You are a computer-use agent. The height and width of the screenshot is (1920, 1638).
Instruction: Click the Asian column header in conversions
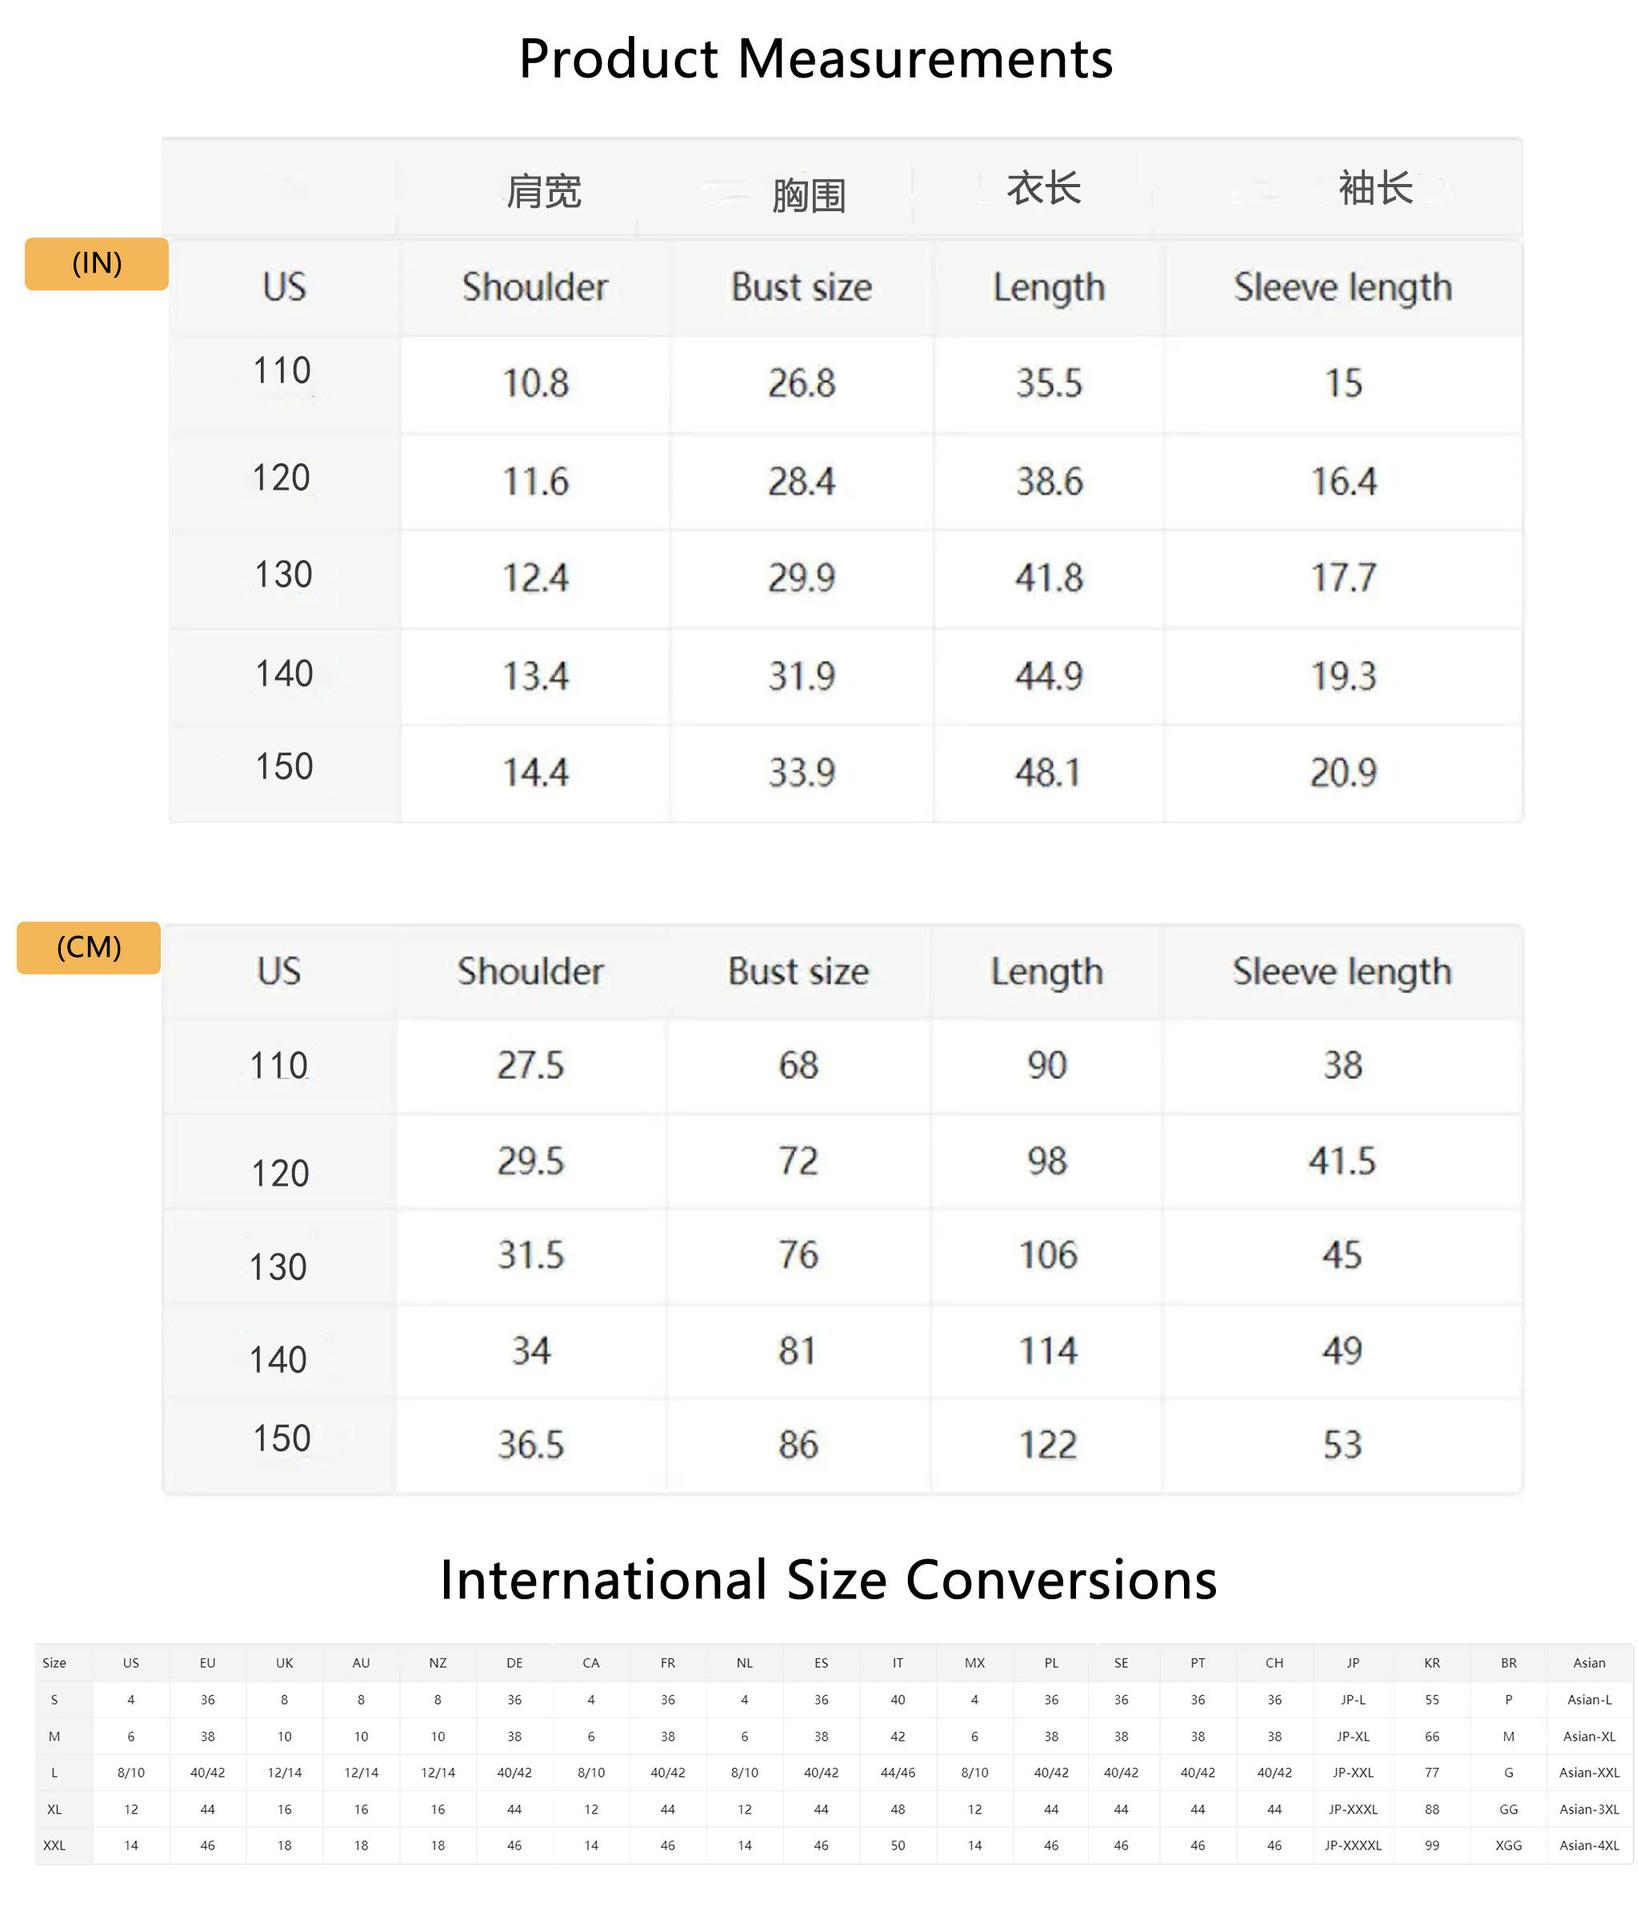click(1589, 1663)
